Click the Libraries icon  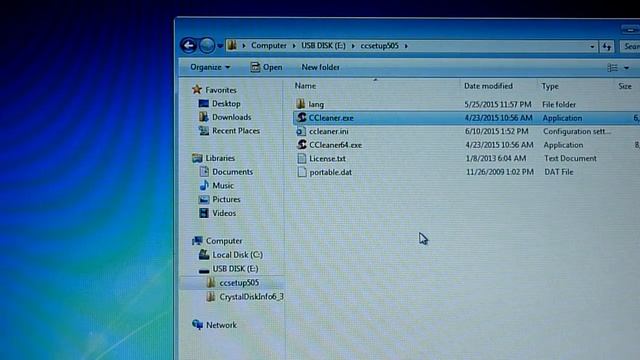pyautogui.click(x=197, y=158)
